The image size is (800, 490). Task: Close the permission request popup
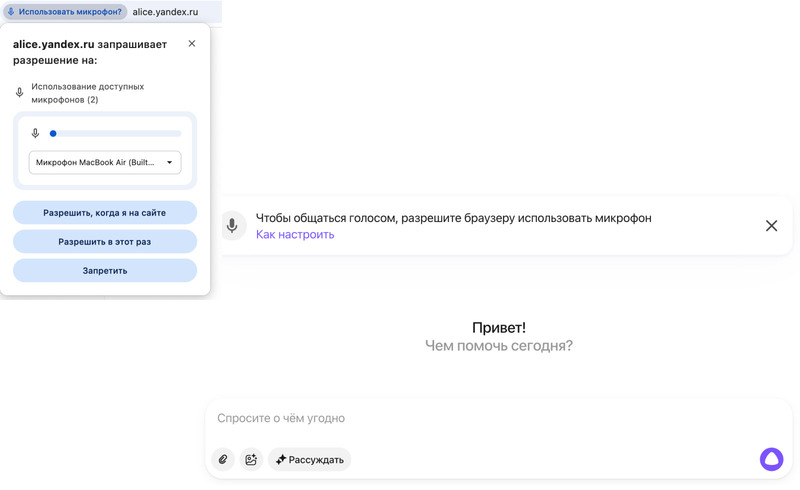(192, 44)
